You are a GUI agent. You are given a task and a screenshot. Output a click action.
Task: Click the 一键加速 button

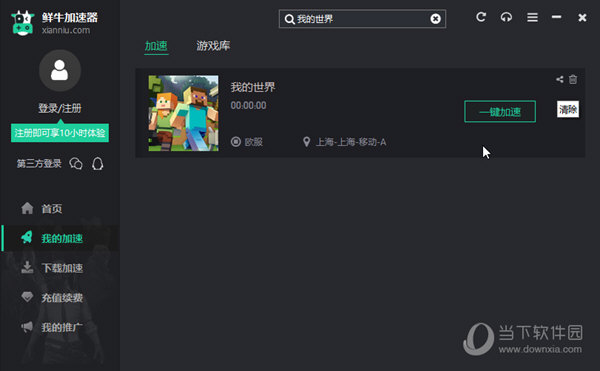tap(500, 112)
